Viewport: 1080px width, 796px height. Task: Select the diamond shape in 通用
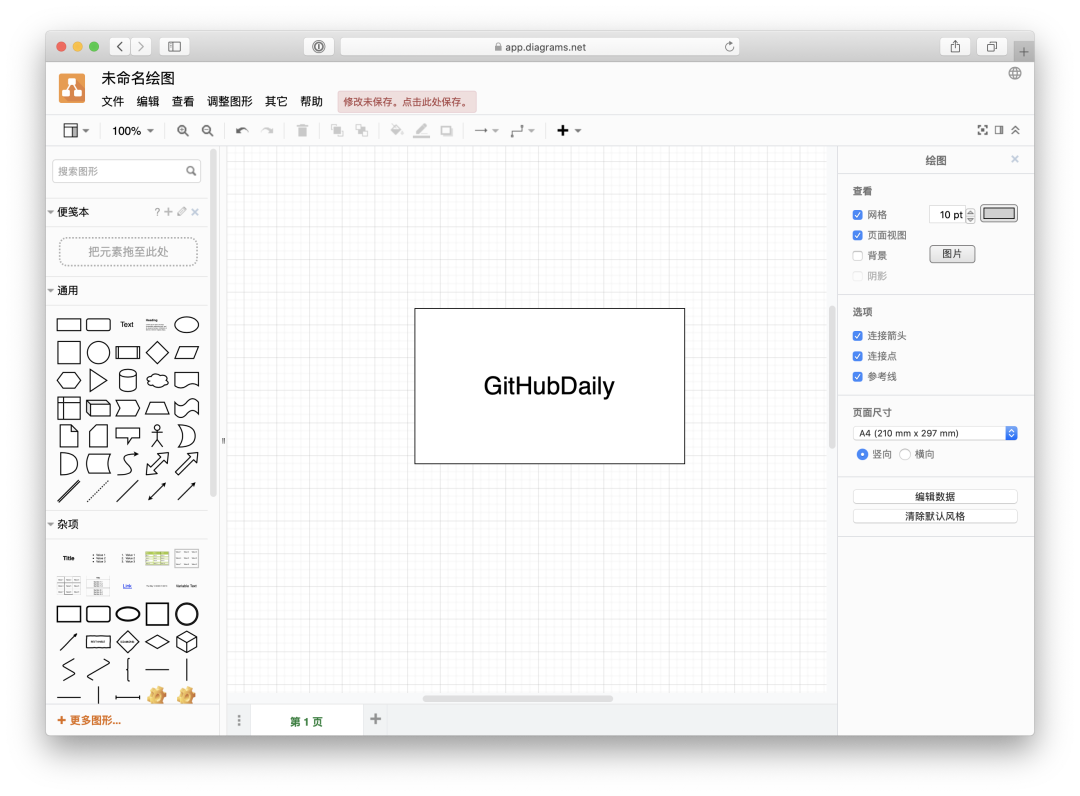coord(157,353)
